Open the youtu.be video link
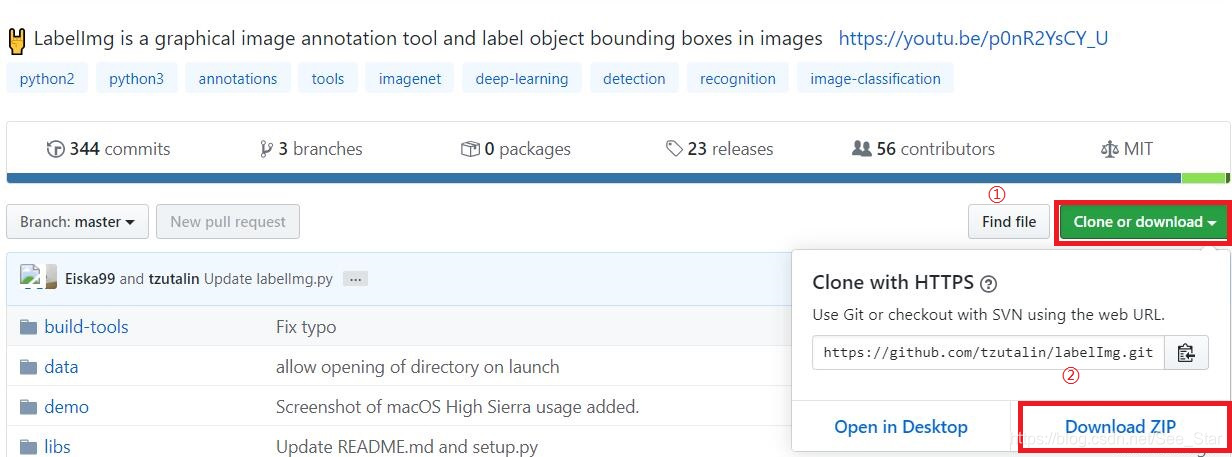Image resolution: width=1232 pixels, height=457 pixels. (x=972, y=39)
